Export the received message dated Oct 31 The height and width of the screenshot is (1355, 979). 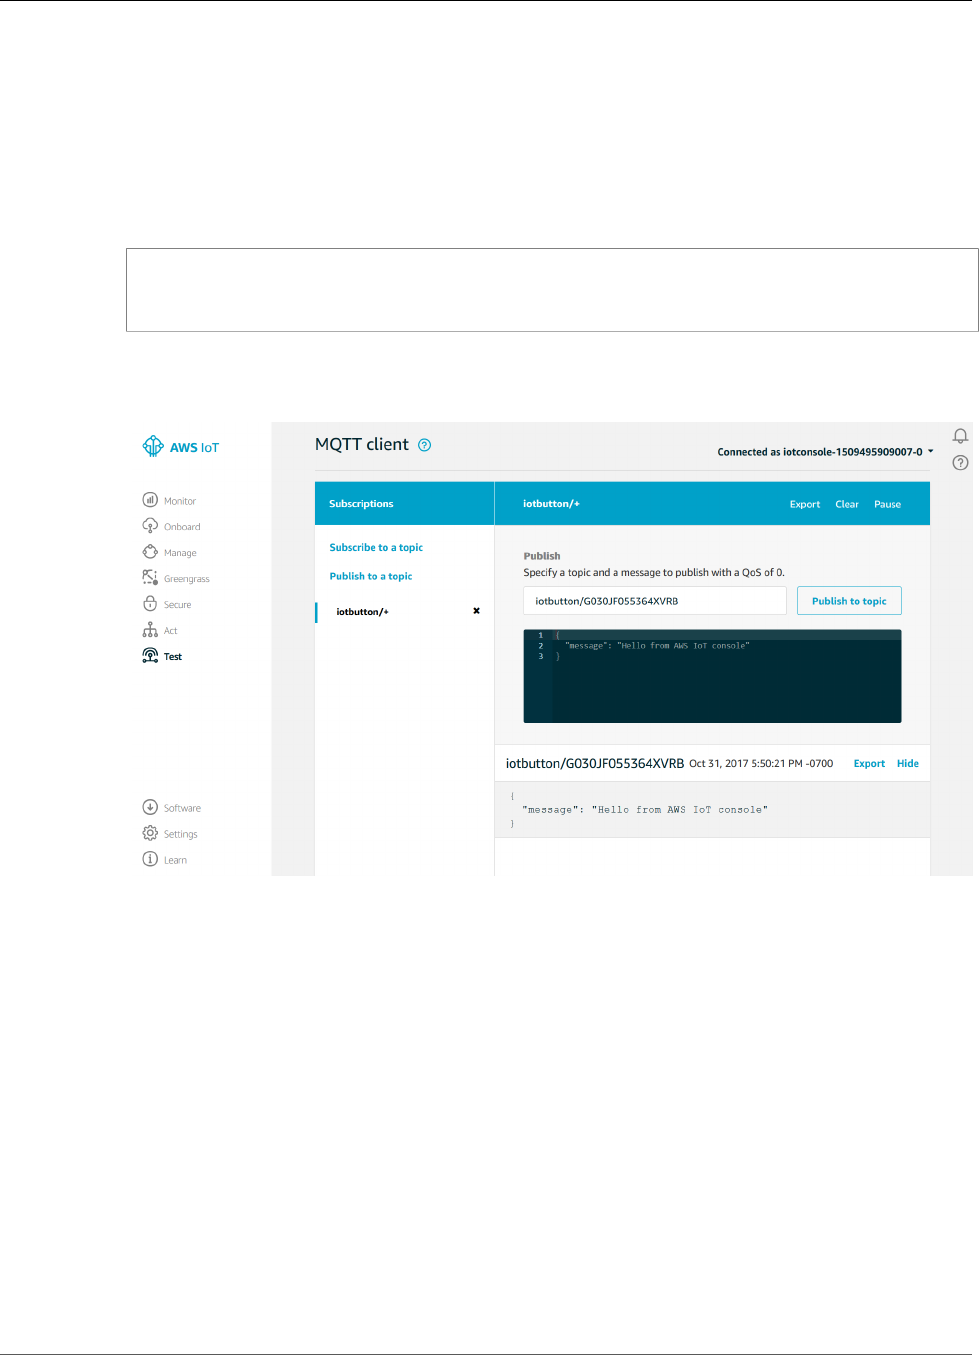click(x=869, y=764)
